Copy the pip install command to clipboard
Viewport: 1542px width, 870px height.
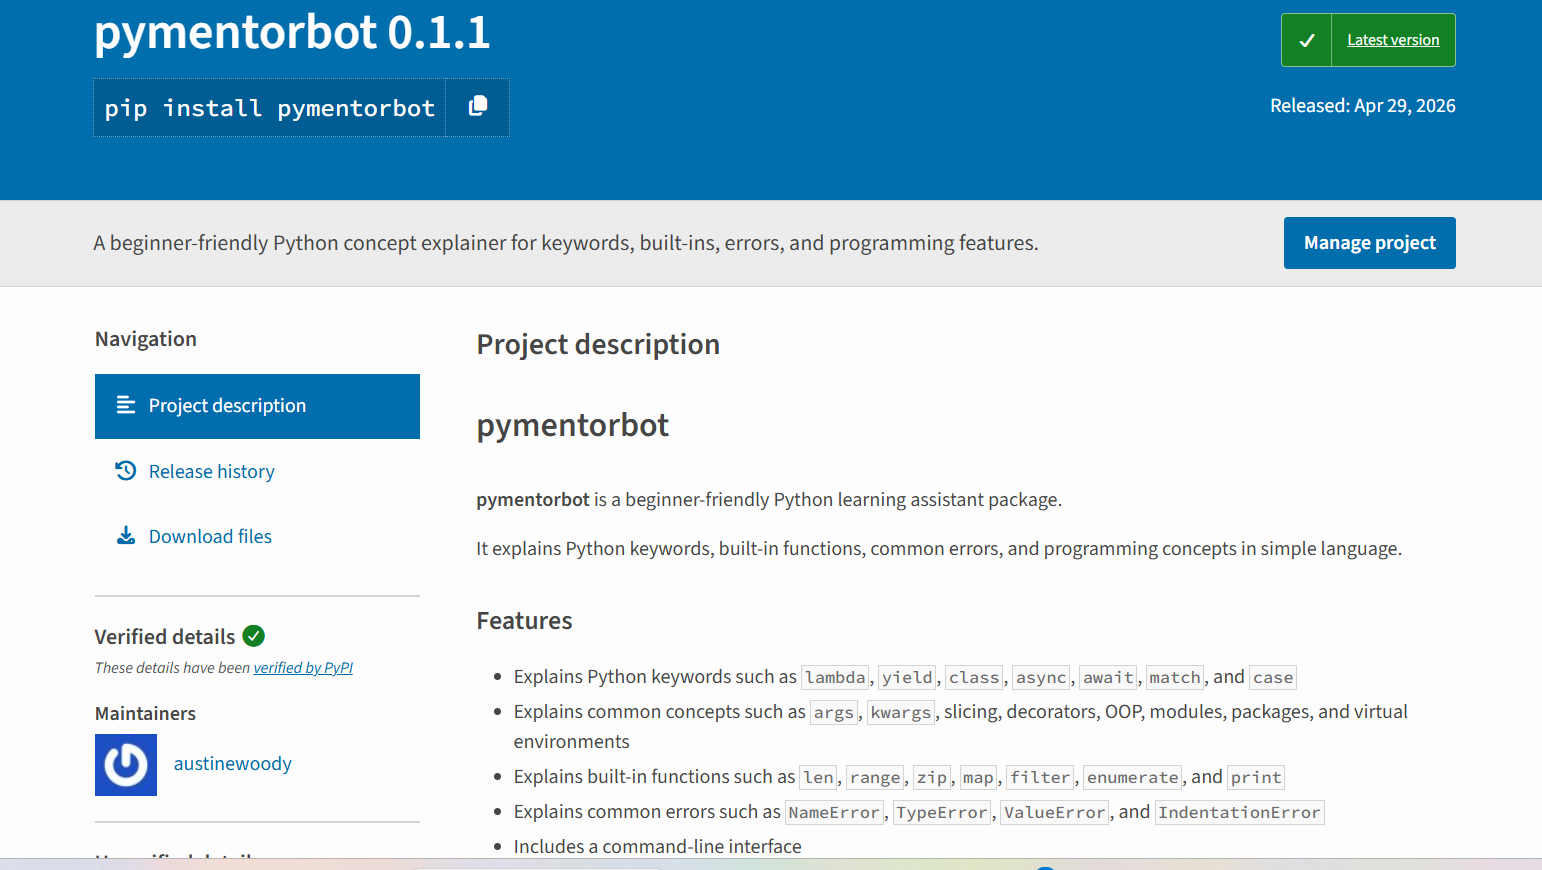478,107
